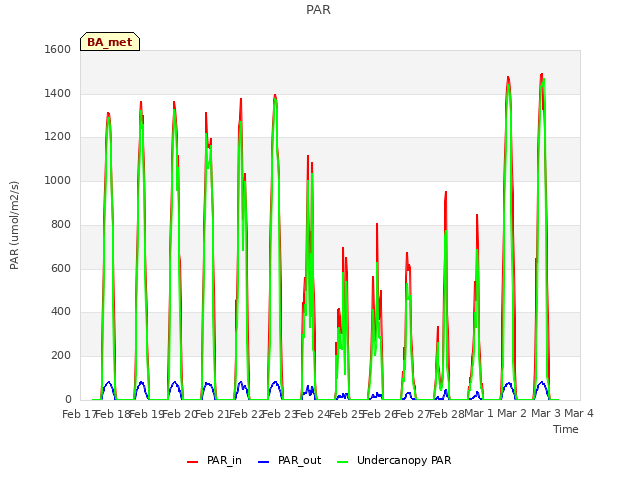Image resolution: width=640 pixels, height=480 pixels.
Task: Click the chart title PAR
Action: (318, 9)
